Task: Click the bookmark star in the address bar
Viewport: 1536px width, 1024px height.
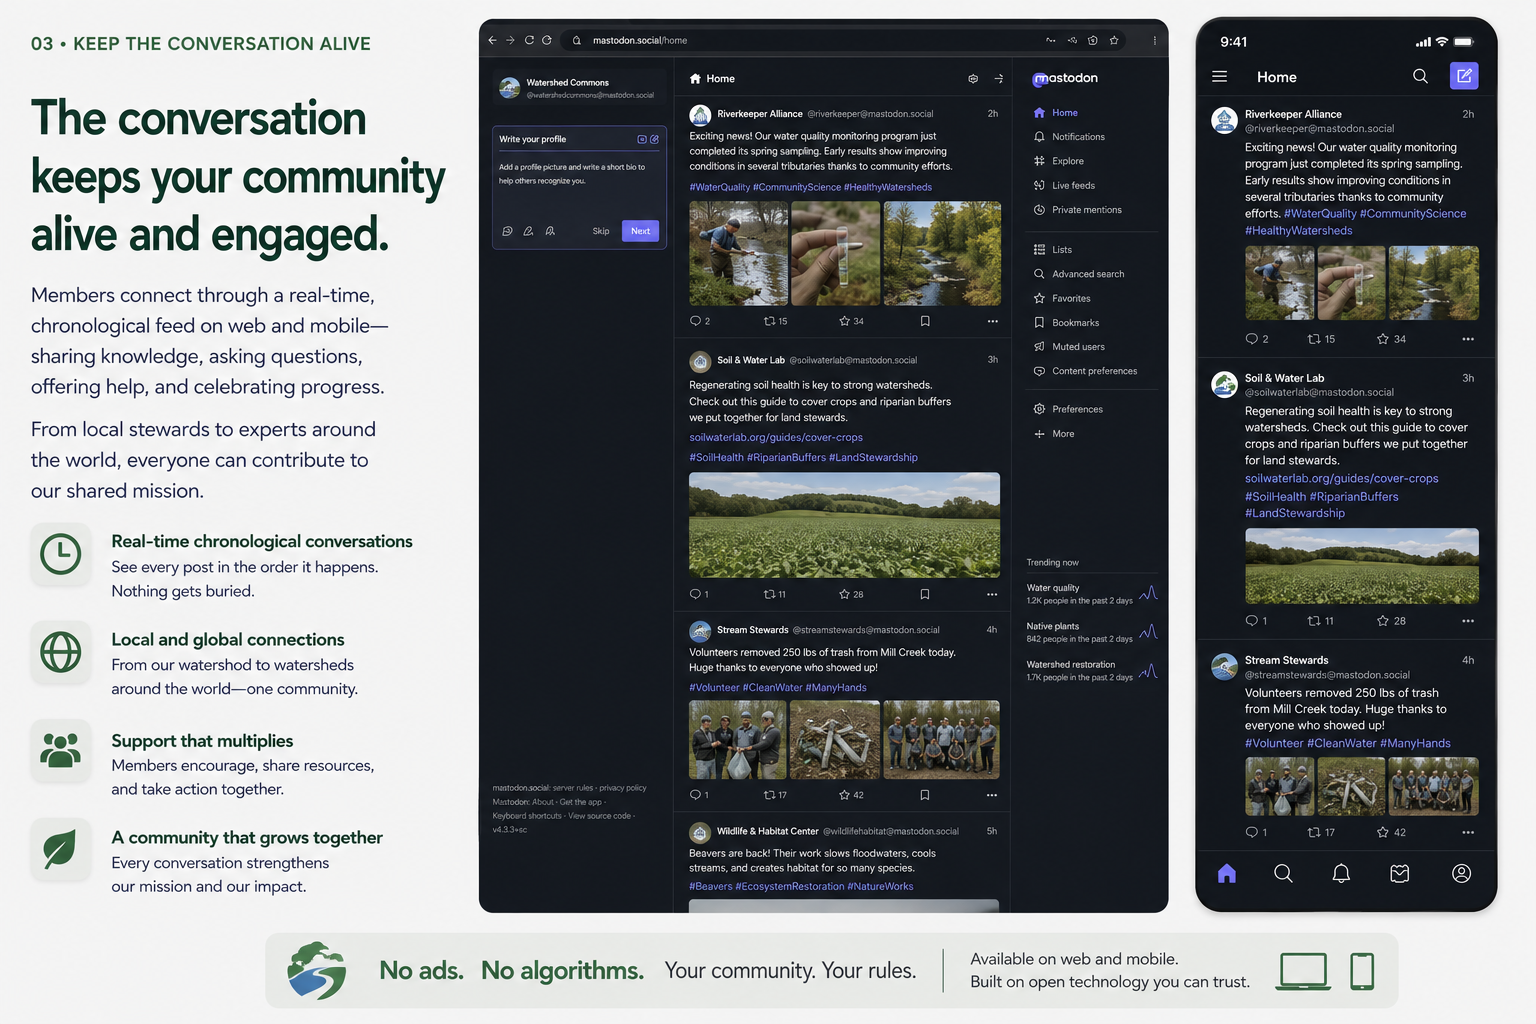Action: [1113, 40]
